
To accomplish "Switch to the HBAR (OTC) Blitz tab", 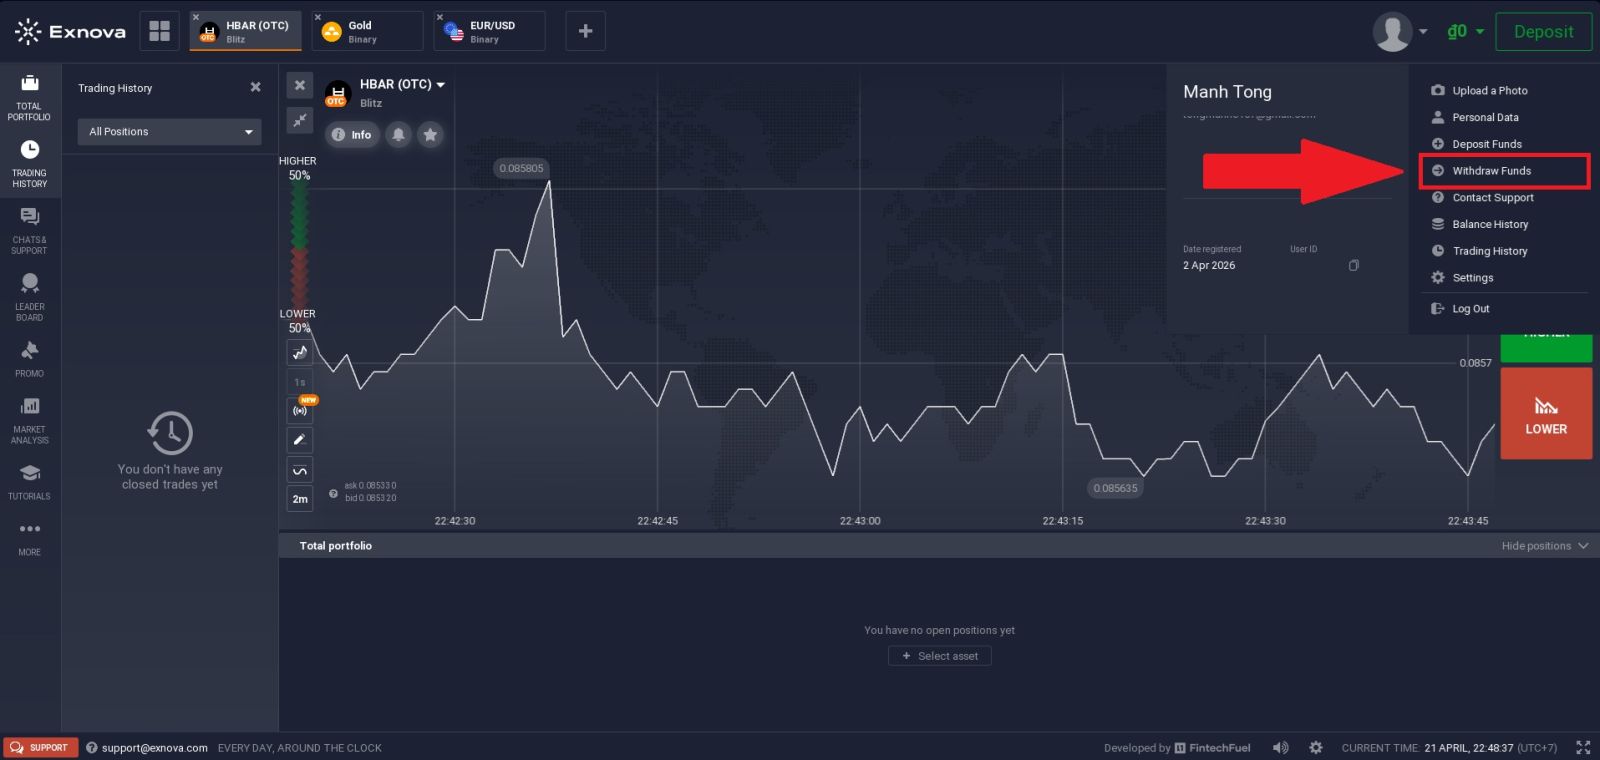I will [x=246, y=31].
